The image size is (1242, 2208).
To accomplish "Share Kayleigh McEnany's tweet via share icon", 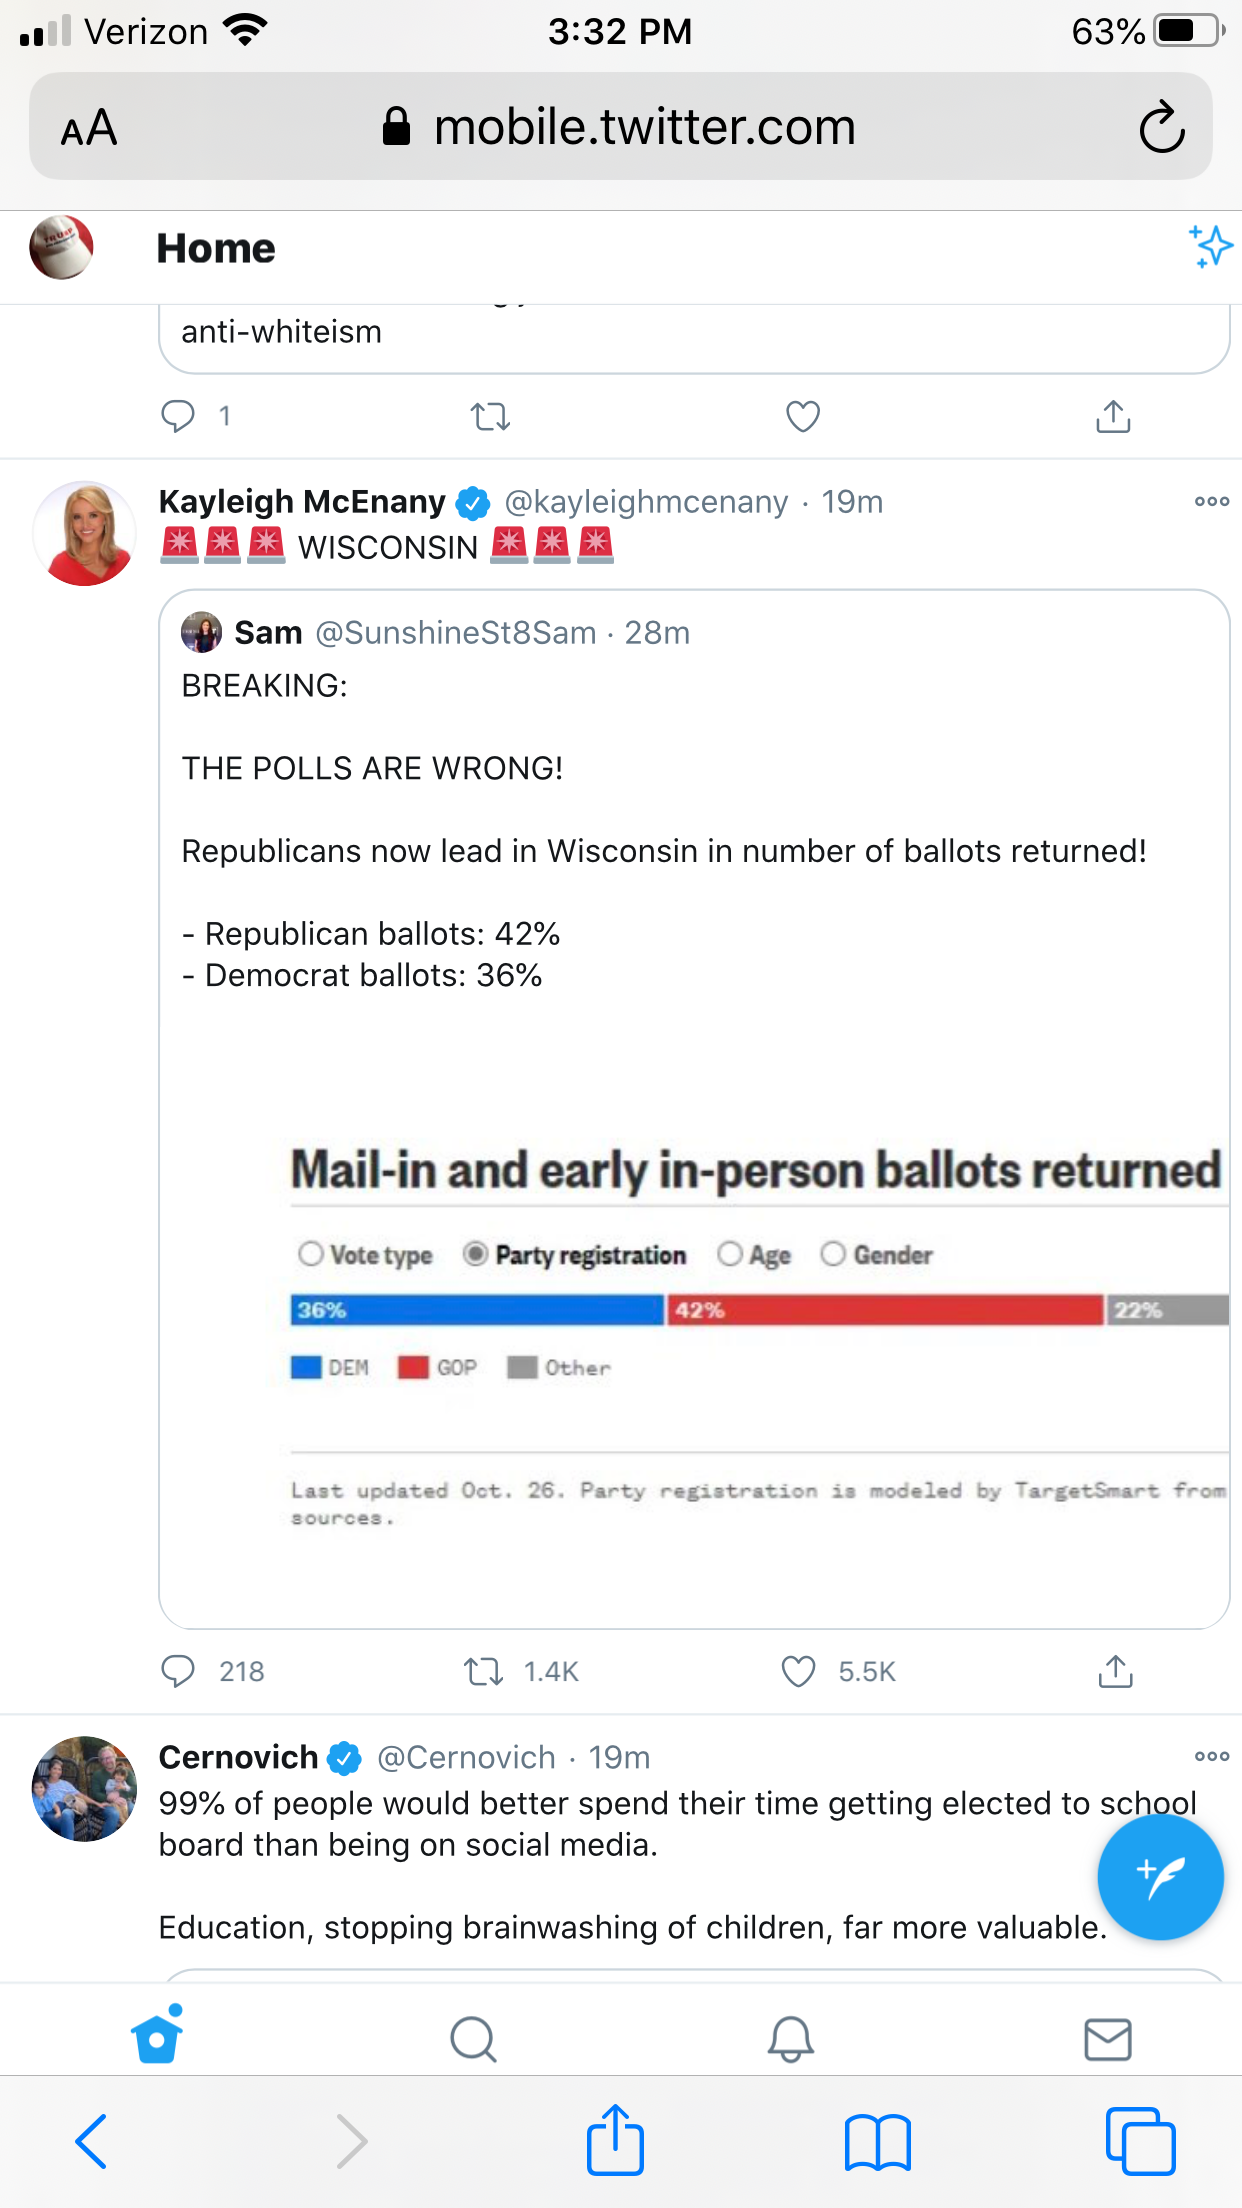I will coord(1115,1671).
